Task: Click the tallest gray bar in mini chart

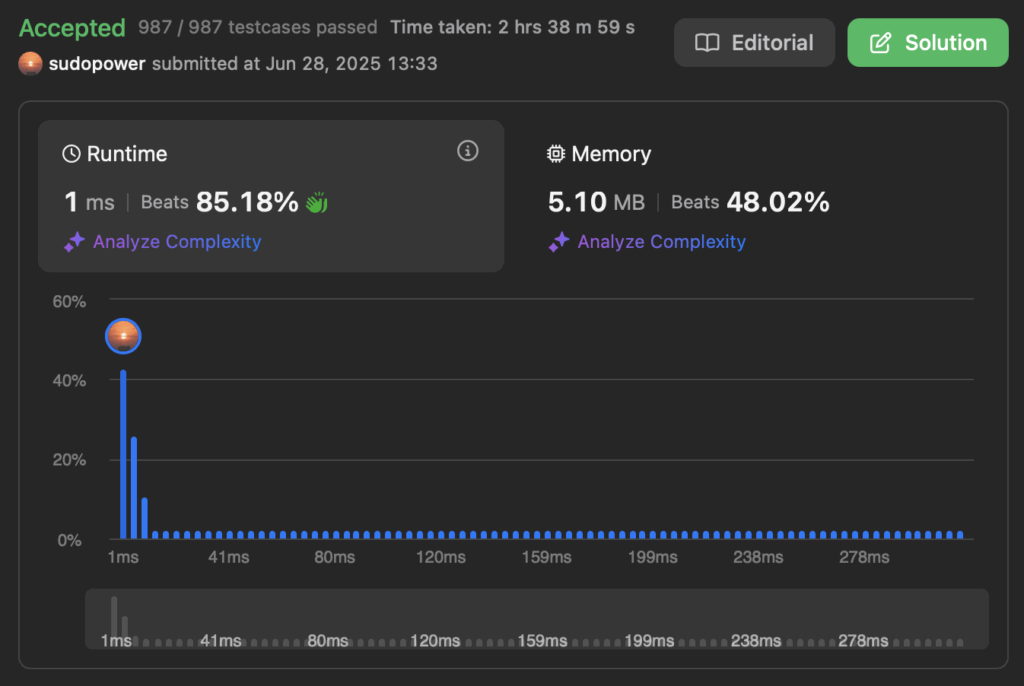Action: [x=114, y=615]
